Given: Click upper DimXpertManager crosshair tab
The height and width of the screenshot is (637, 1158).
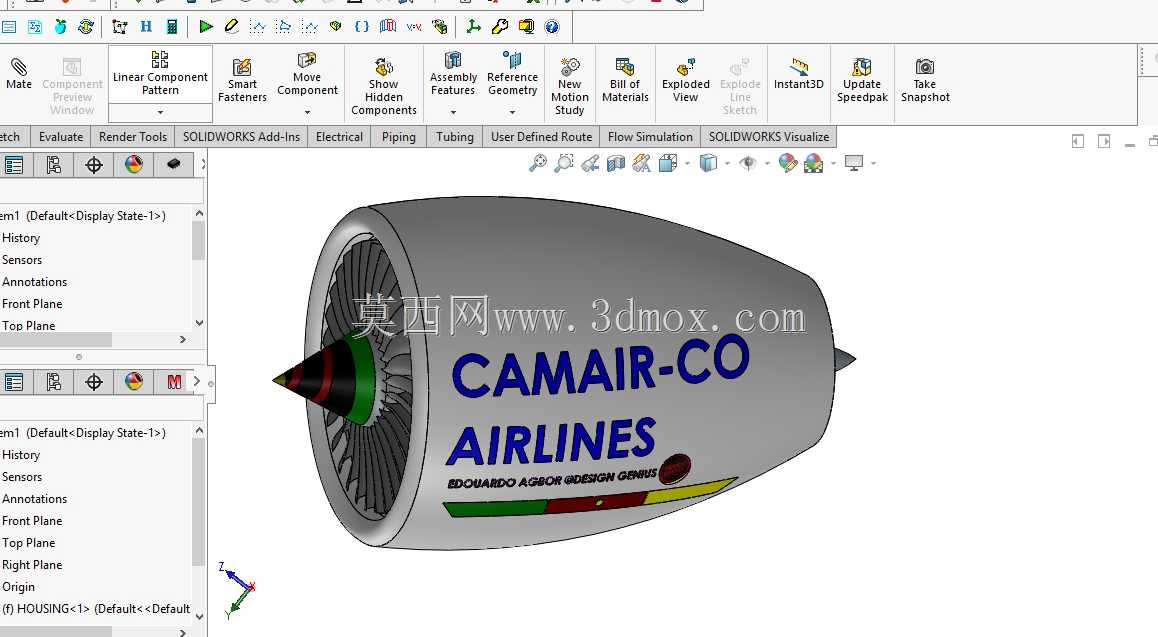Looking at the screenshot, I should pyautogui.click(x=94, y=165).
